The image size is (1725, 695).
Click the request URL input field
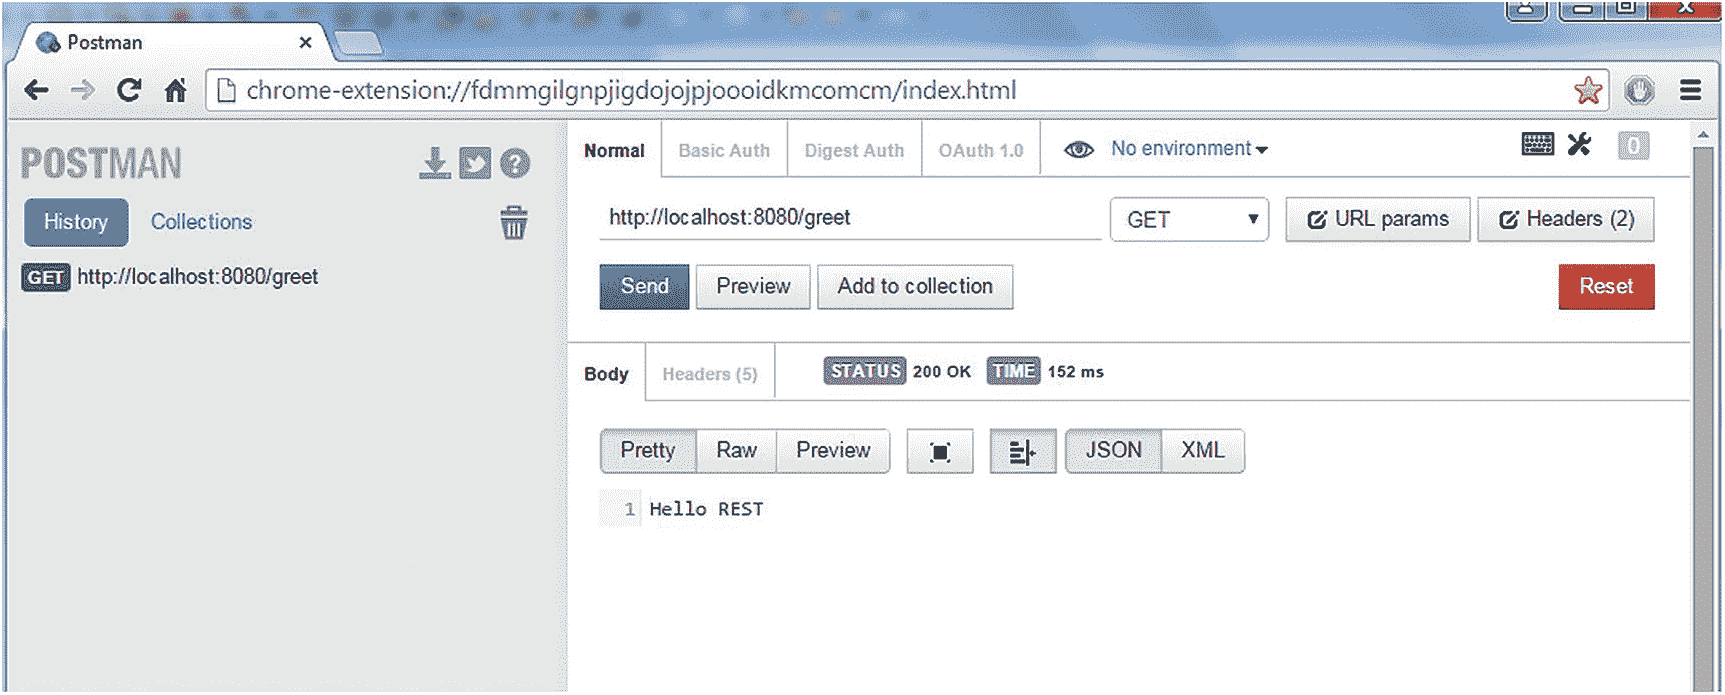point(850,218)
